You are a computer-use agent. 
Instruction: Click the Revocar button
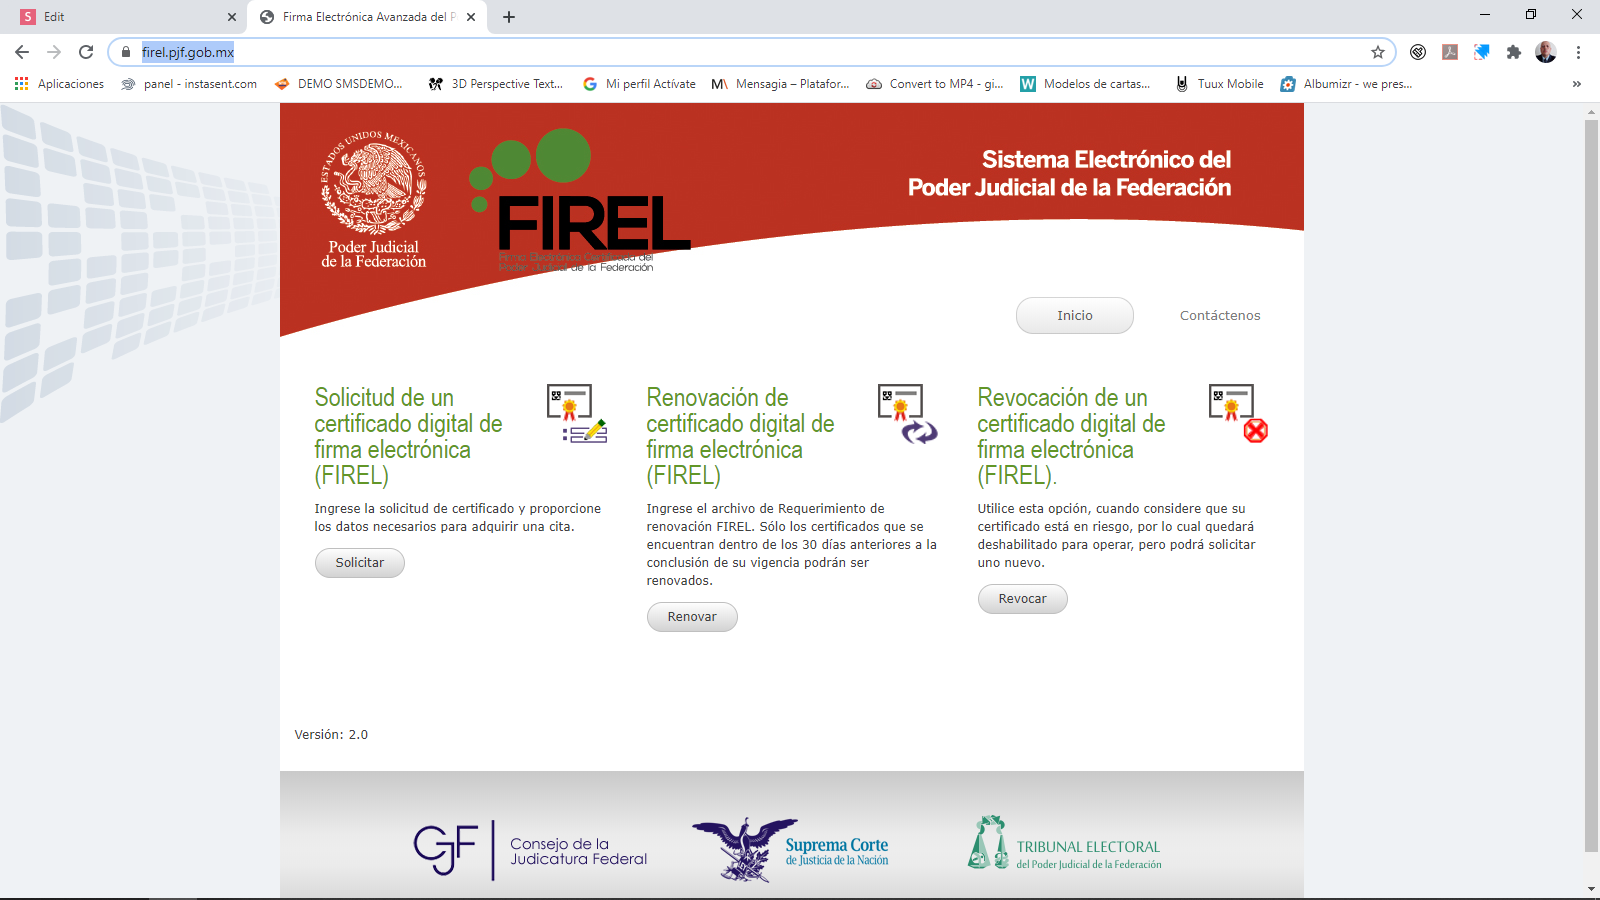click(1022, 599)
